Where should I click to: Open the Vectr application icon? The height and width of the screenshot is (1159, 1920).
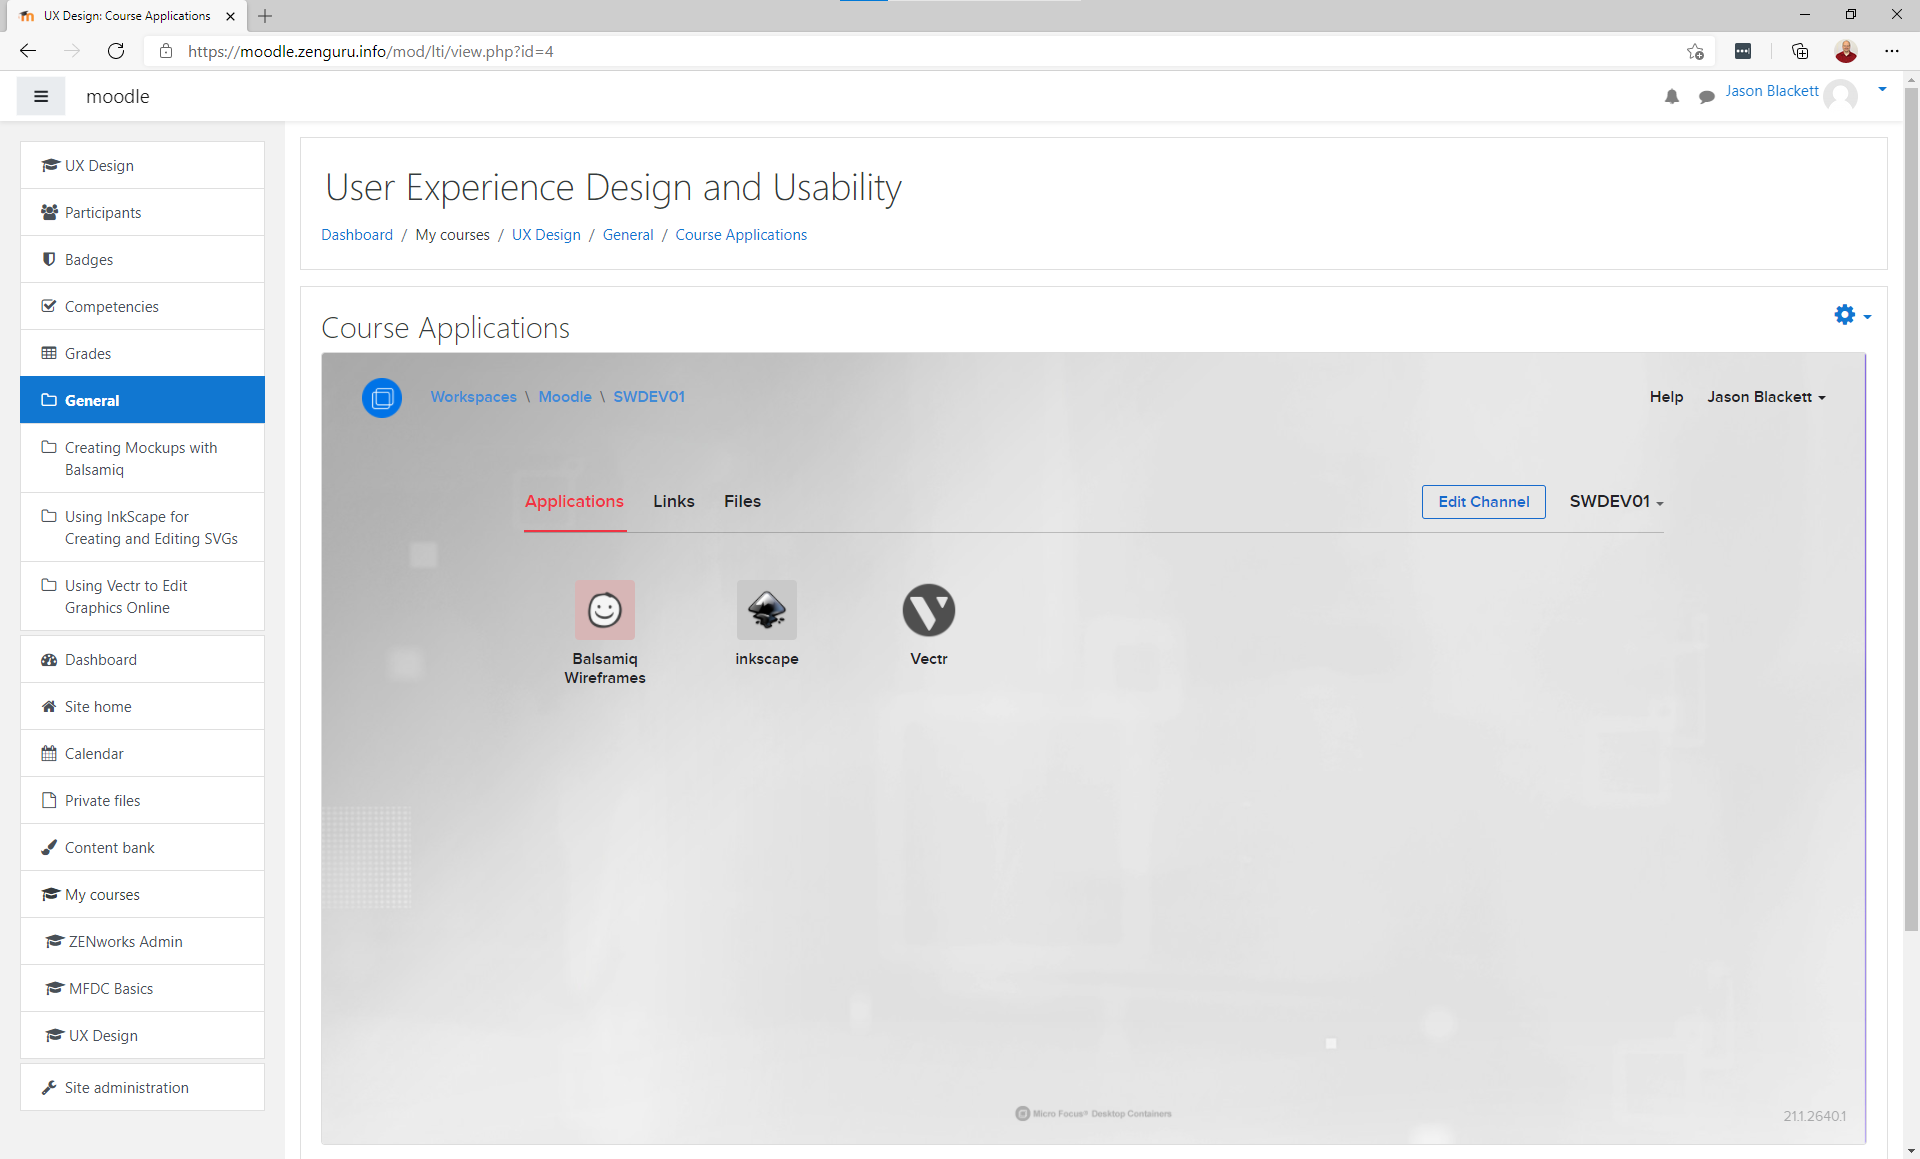click(928, 610)
